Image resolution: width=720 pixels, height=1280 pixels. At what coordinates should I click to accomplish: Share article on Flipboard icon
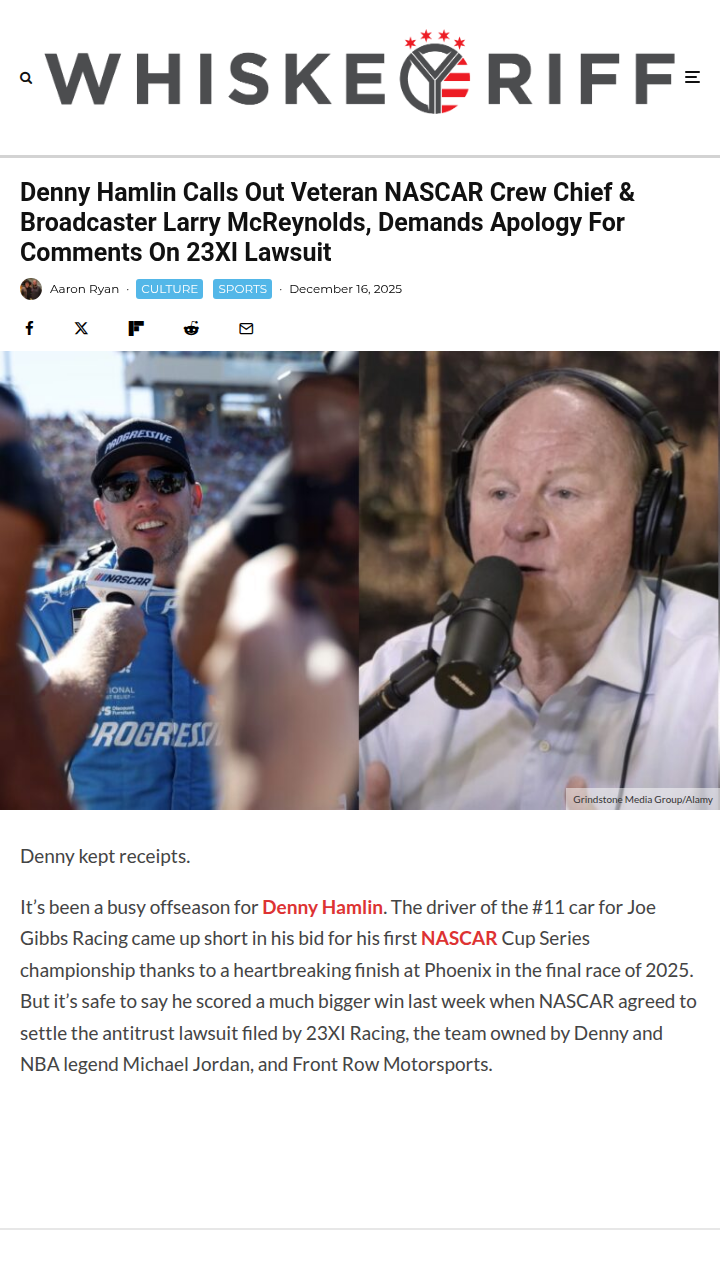coord(136,328)
